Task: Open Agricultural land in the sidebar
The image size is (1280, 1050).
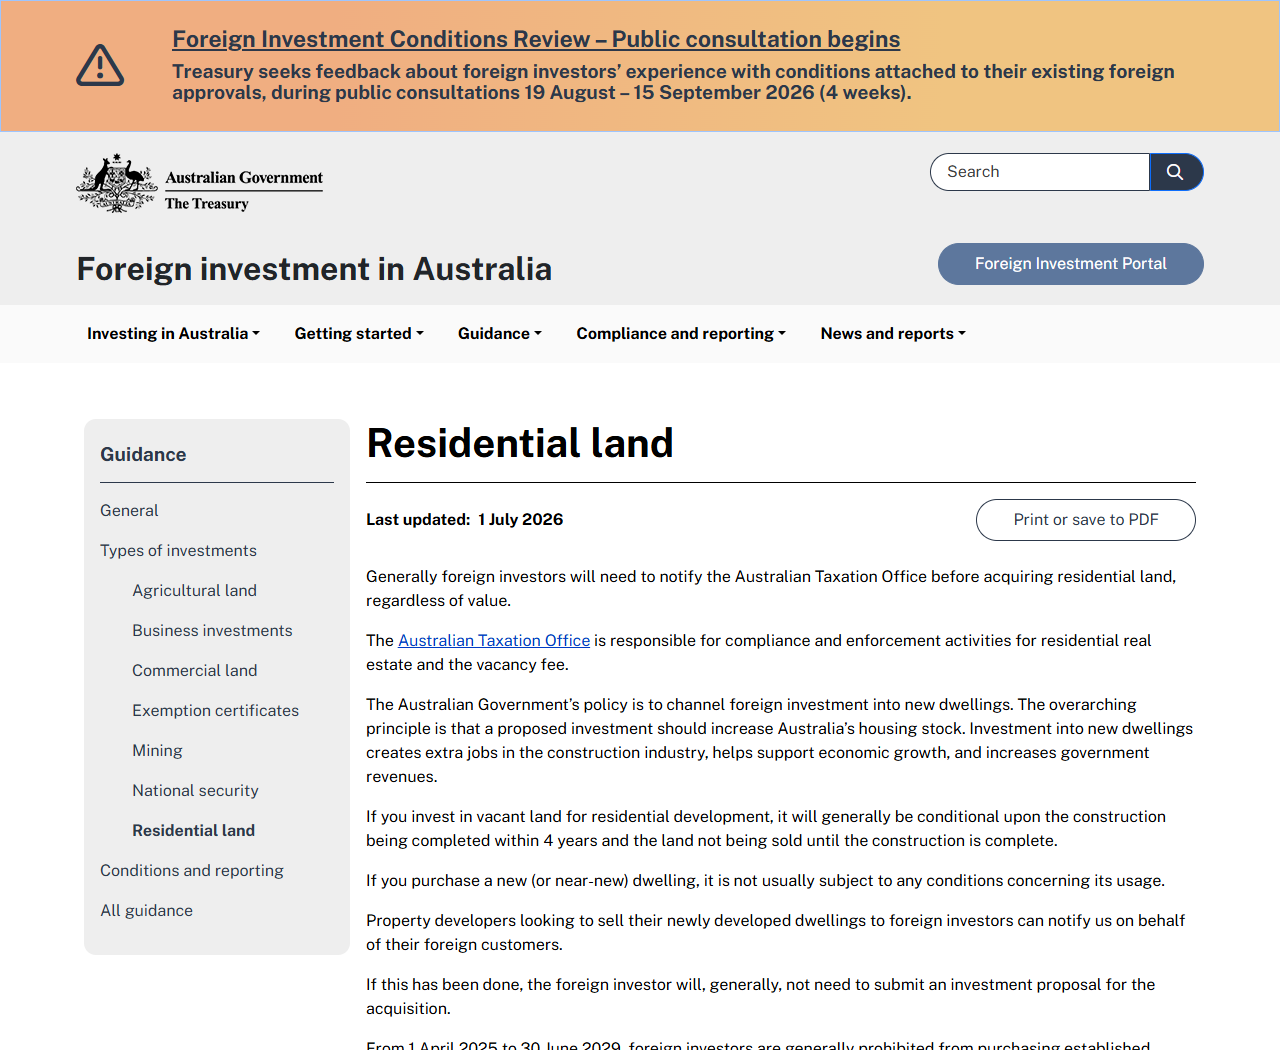Action: click(x=195, y=590)
